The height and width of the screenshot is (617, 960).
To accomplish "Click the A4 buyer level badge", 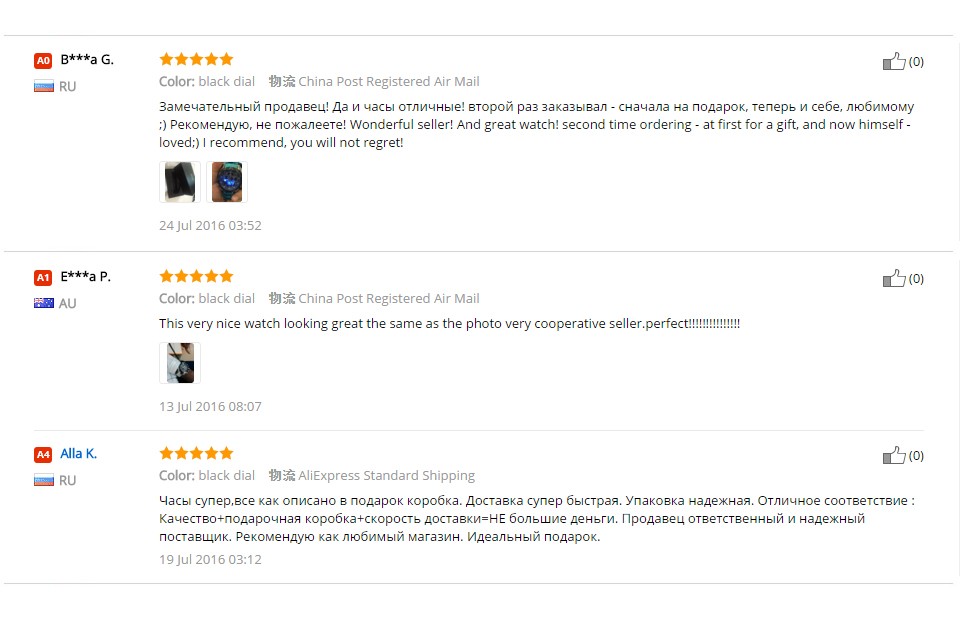I will pyautogui.click(x=43, y=454).
